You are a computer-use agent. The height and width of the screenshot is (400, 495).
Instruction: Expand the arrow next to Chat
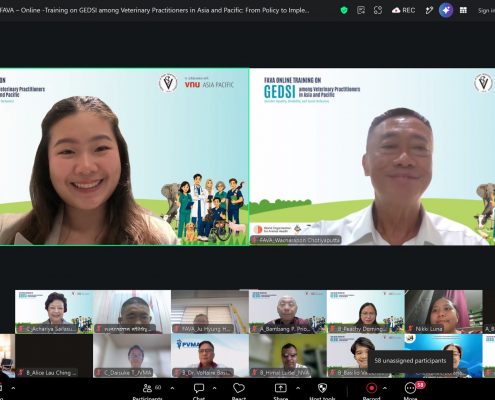click(x=214, y=388)
